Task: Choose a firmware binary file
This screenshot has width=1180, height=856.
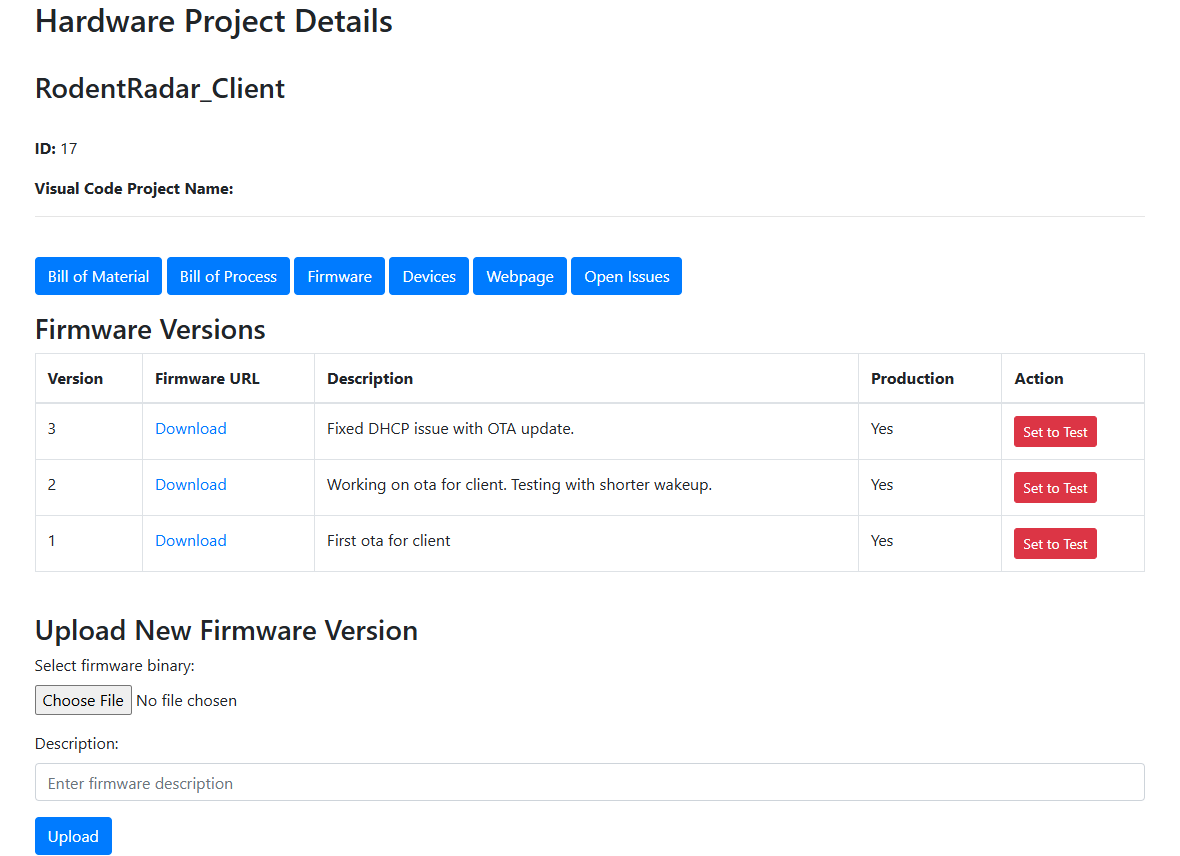Action: click(83, 700)
